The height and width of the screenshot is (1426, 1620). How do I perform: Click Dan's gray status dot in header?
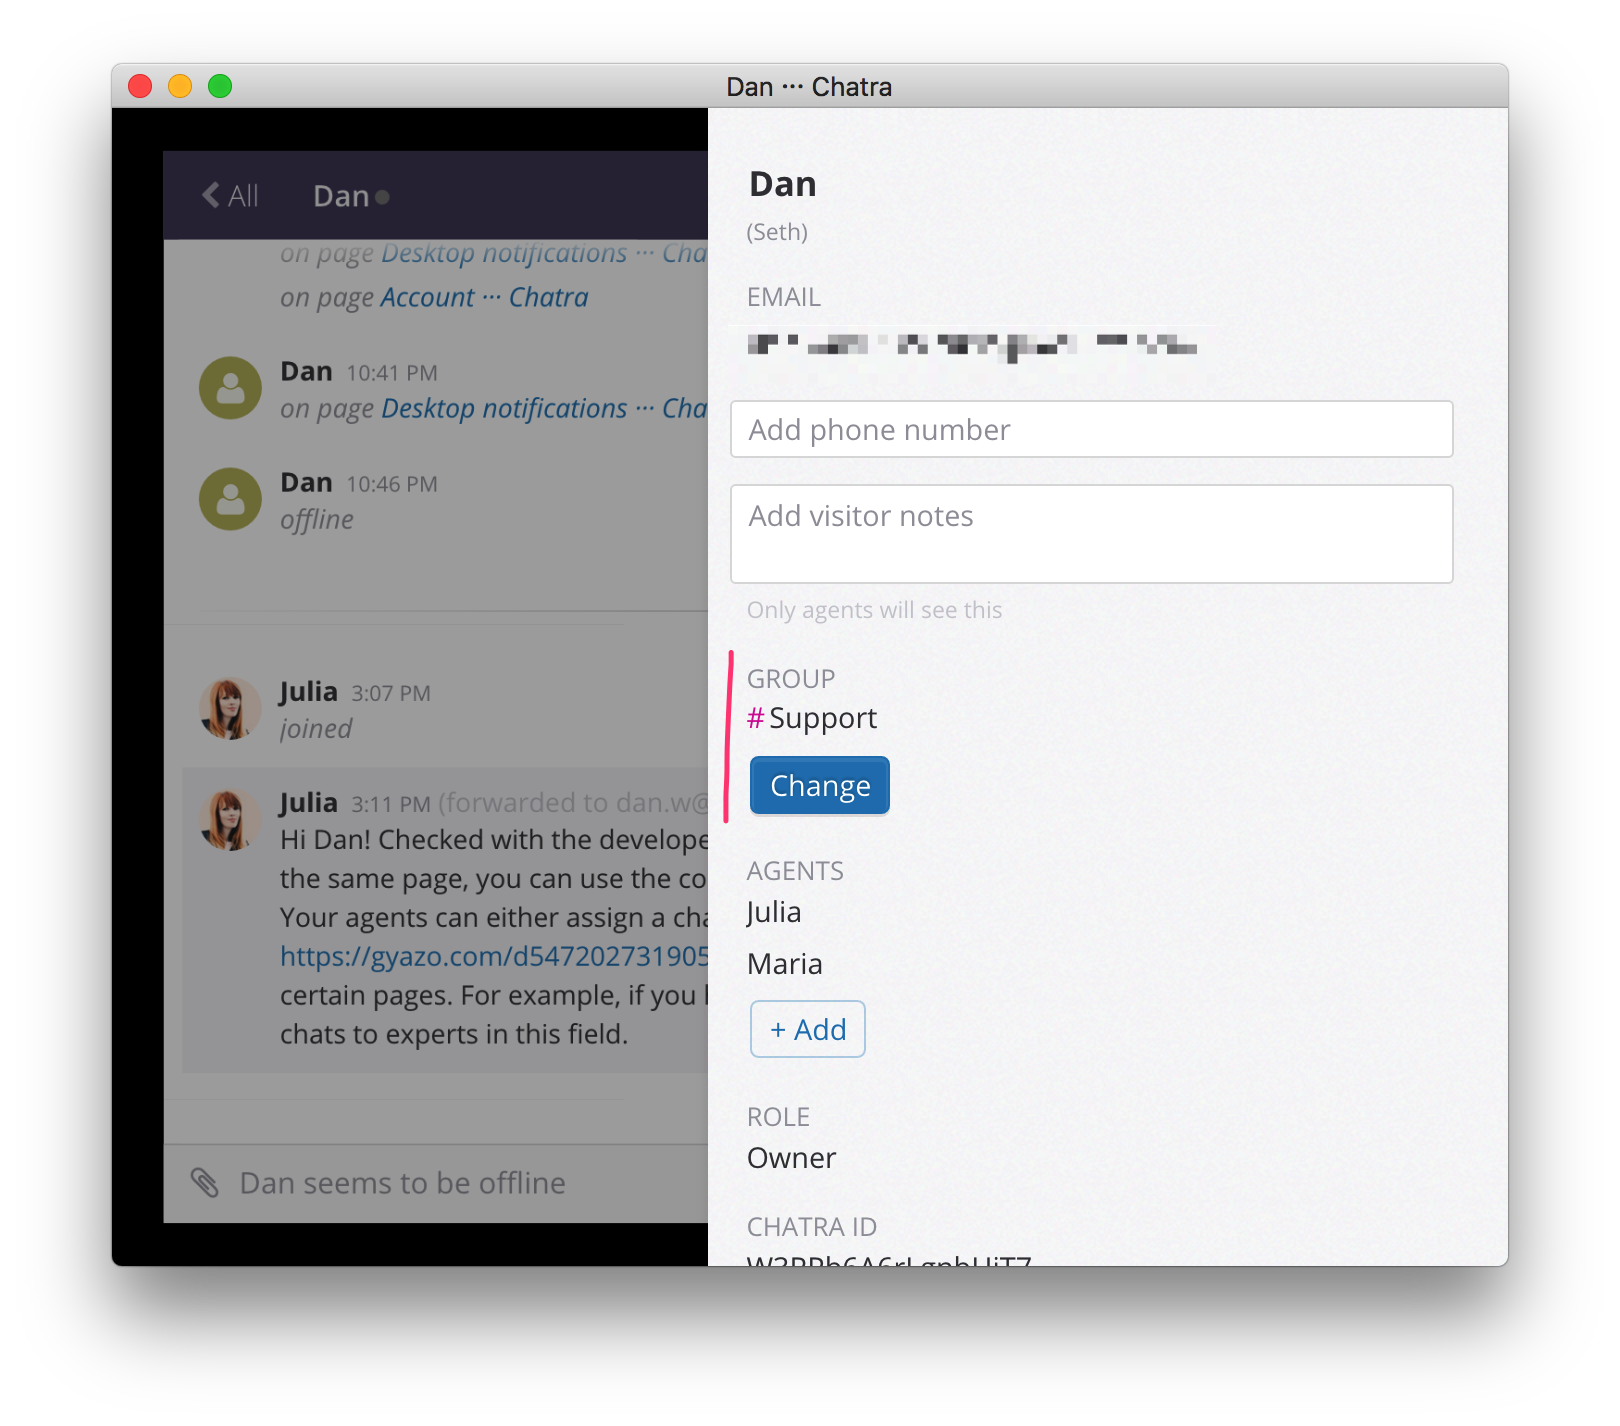click(x=382, y=197)
